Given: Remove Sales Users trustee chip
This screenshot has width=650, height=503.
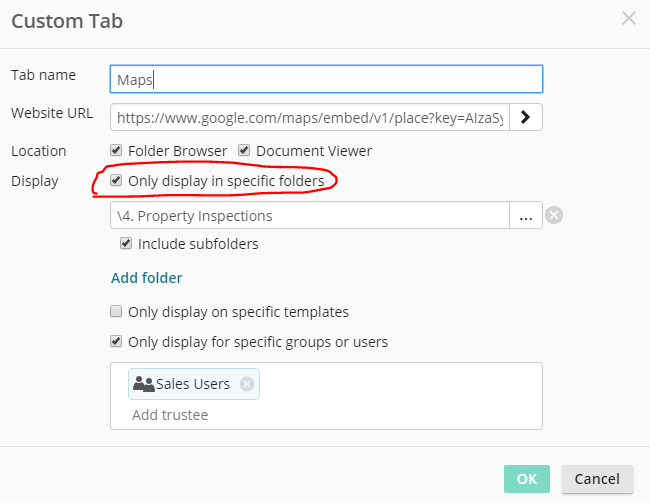Looking at the screenshot, I should click(x=247, y=384).
